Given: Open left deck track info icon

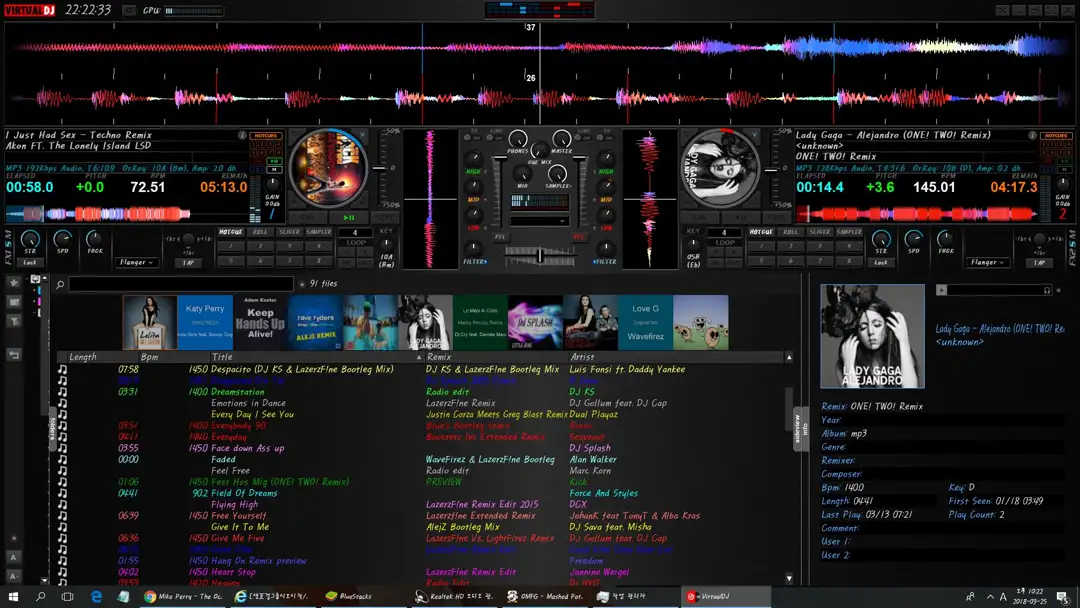Looking at the screenshot, I should click(x=242, y=136).
